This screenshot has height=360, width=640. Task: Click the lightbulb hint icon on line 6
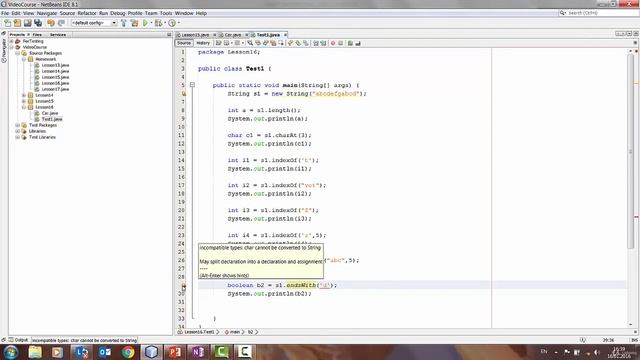(184, 93)
